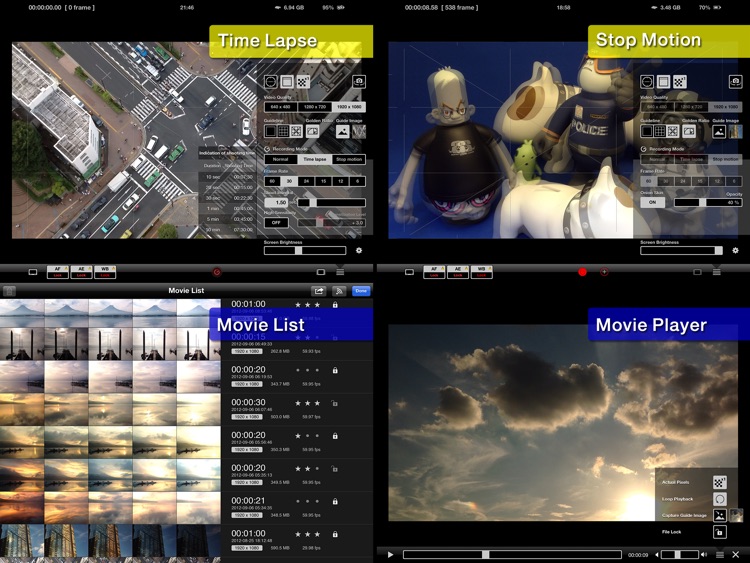Screen dimensions: 750x563
Task: Toggle AF Lock in Stop Motion toolbar
Action: (434, 272)
